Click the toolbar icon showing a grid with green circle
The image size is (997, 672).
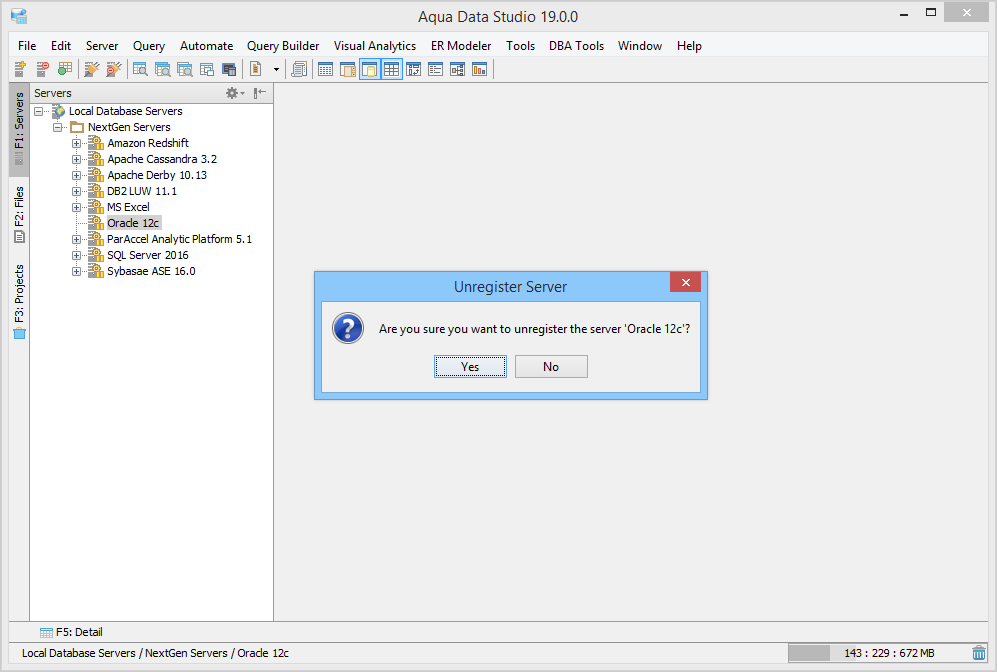click(65, 69)
